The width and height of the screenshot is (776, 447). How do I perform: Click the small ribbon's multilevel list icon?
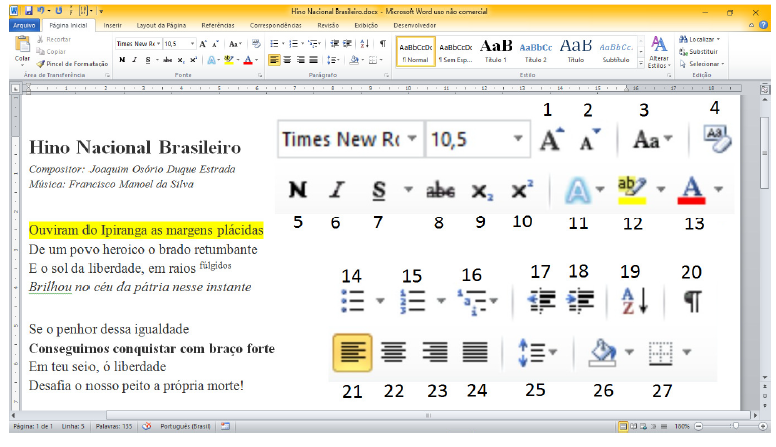[313, 44]
